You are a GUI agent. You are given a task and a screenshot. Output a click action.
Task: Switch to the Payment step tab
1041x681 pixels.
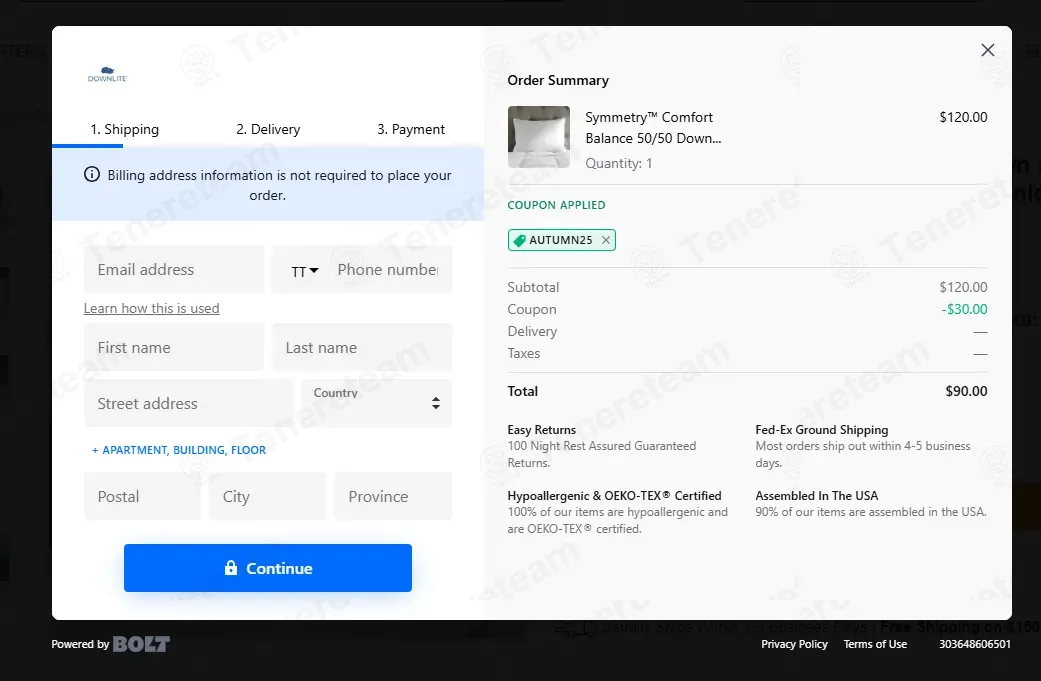tap(411, 129)
